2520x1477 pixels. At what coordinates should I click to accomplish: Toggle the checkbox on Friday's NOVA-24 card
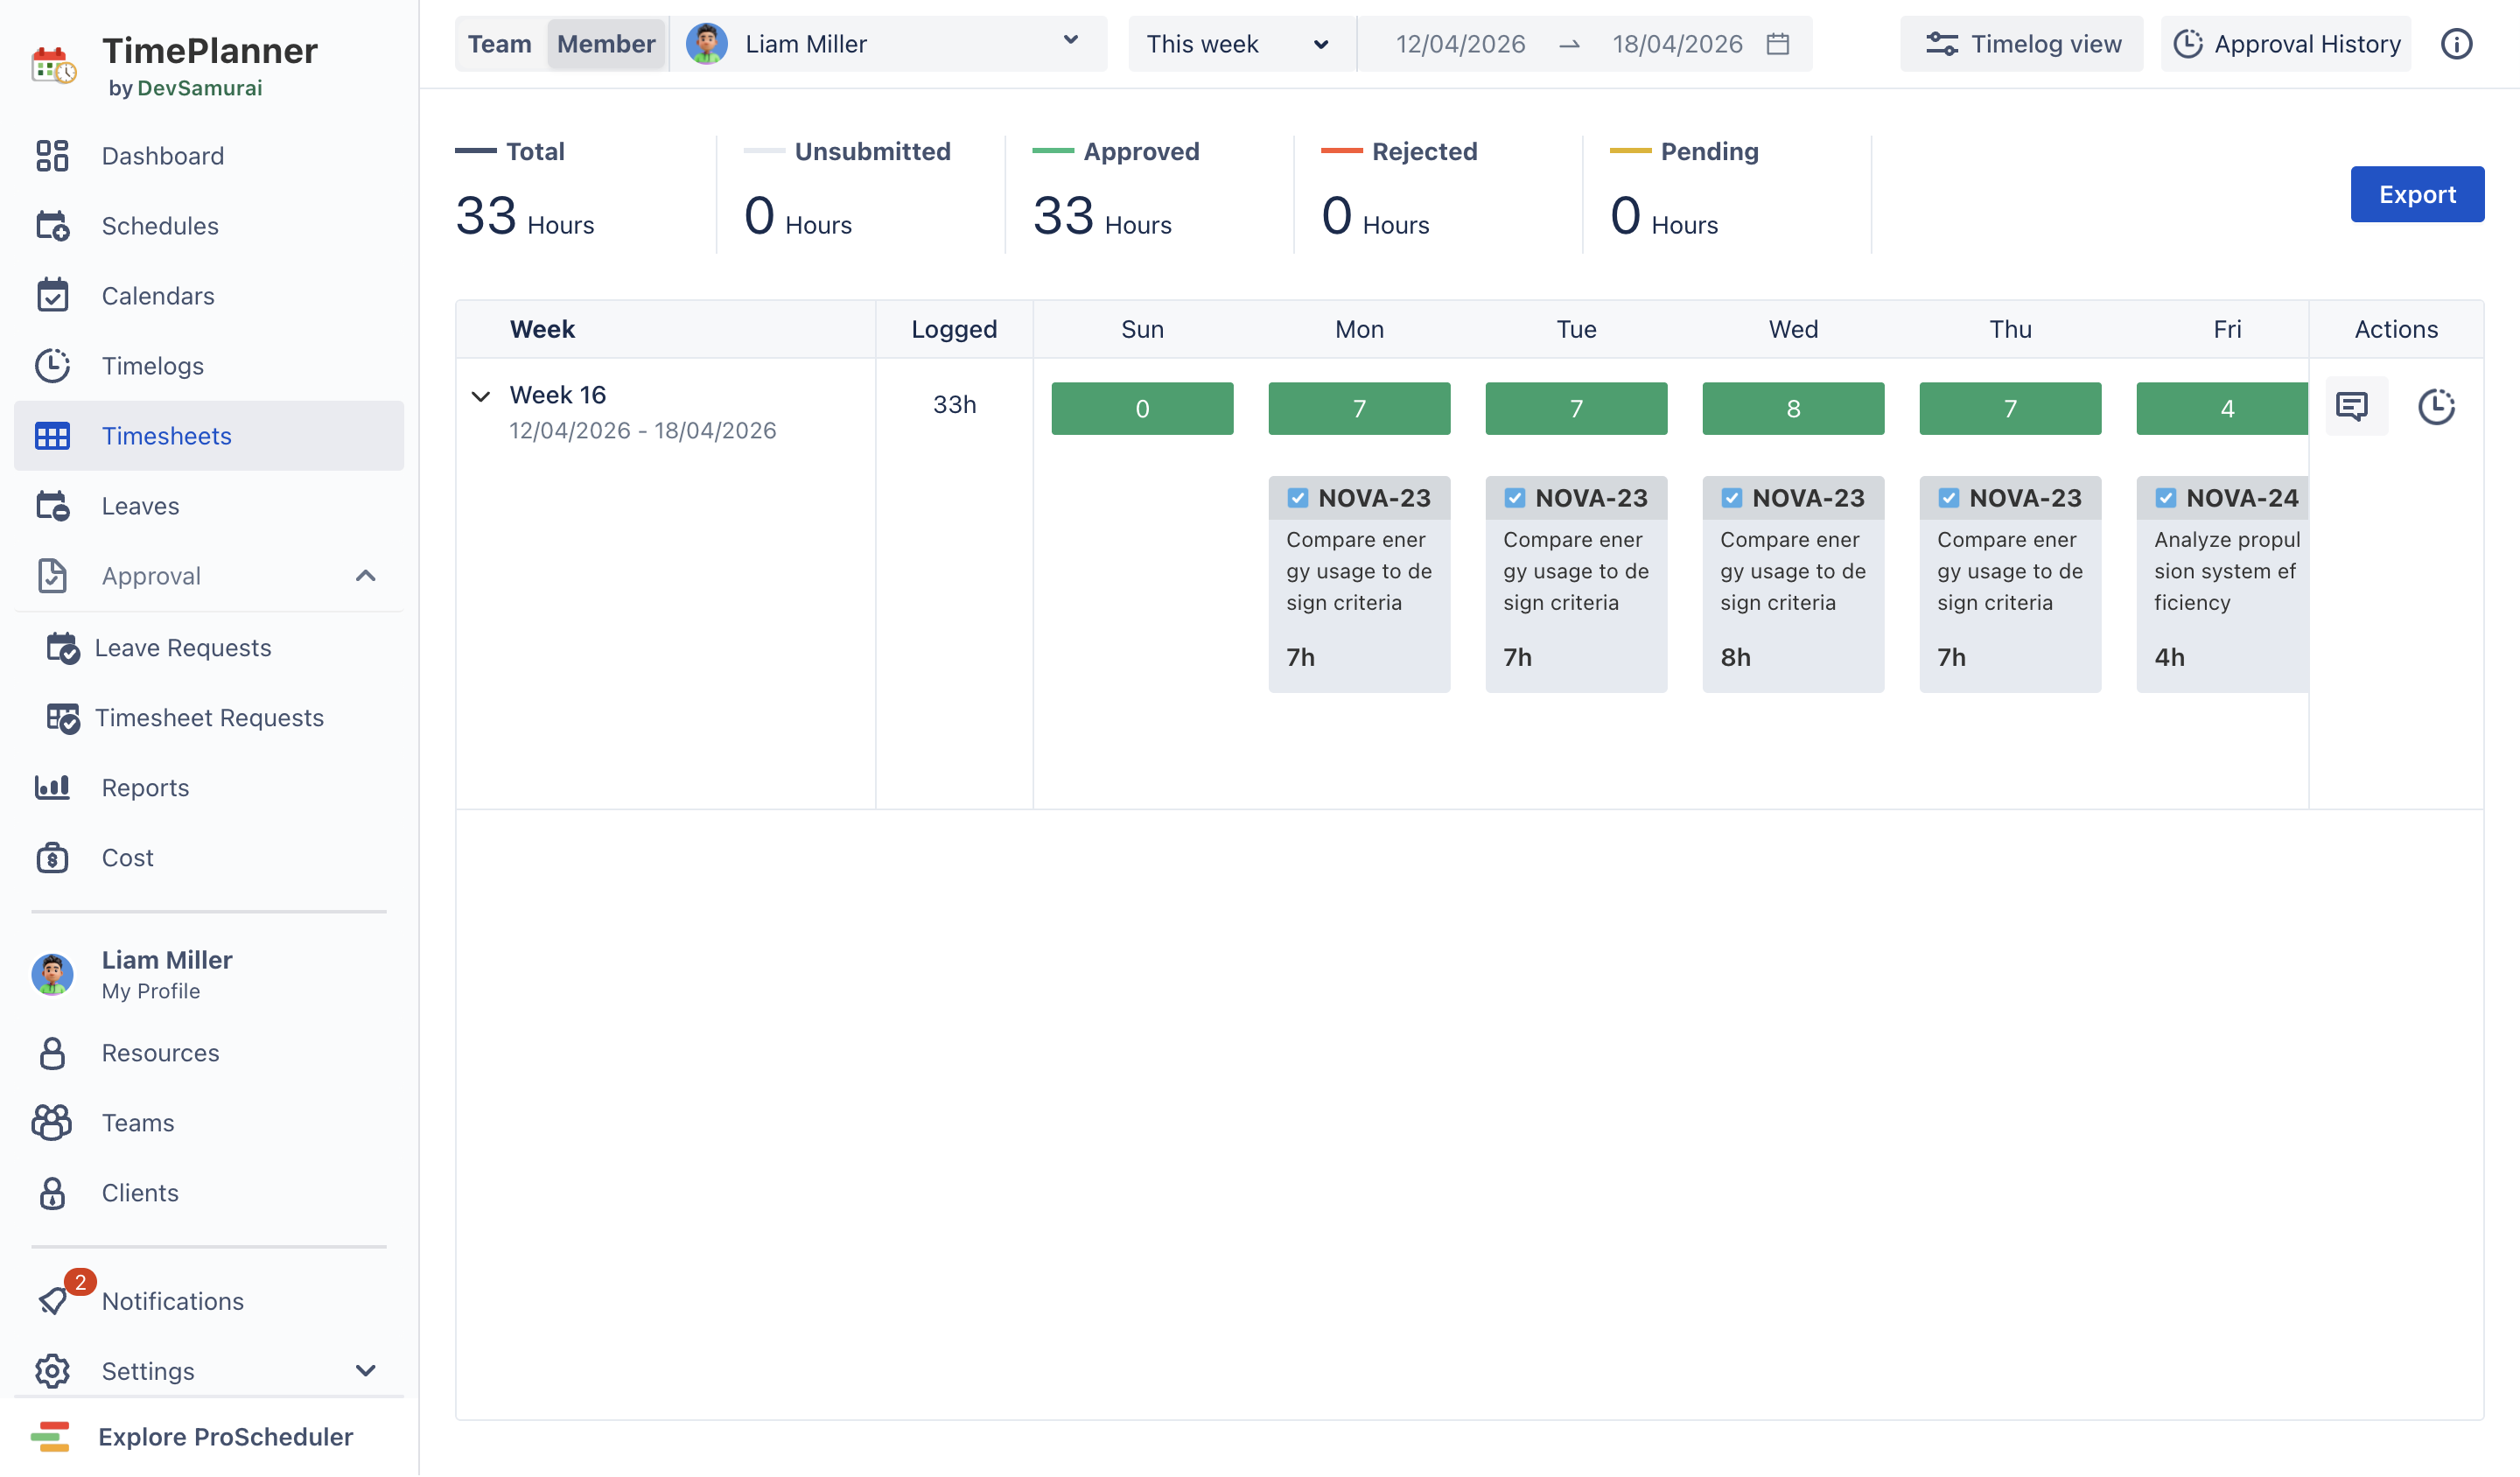tap(2165, 498)
